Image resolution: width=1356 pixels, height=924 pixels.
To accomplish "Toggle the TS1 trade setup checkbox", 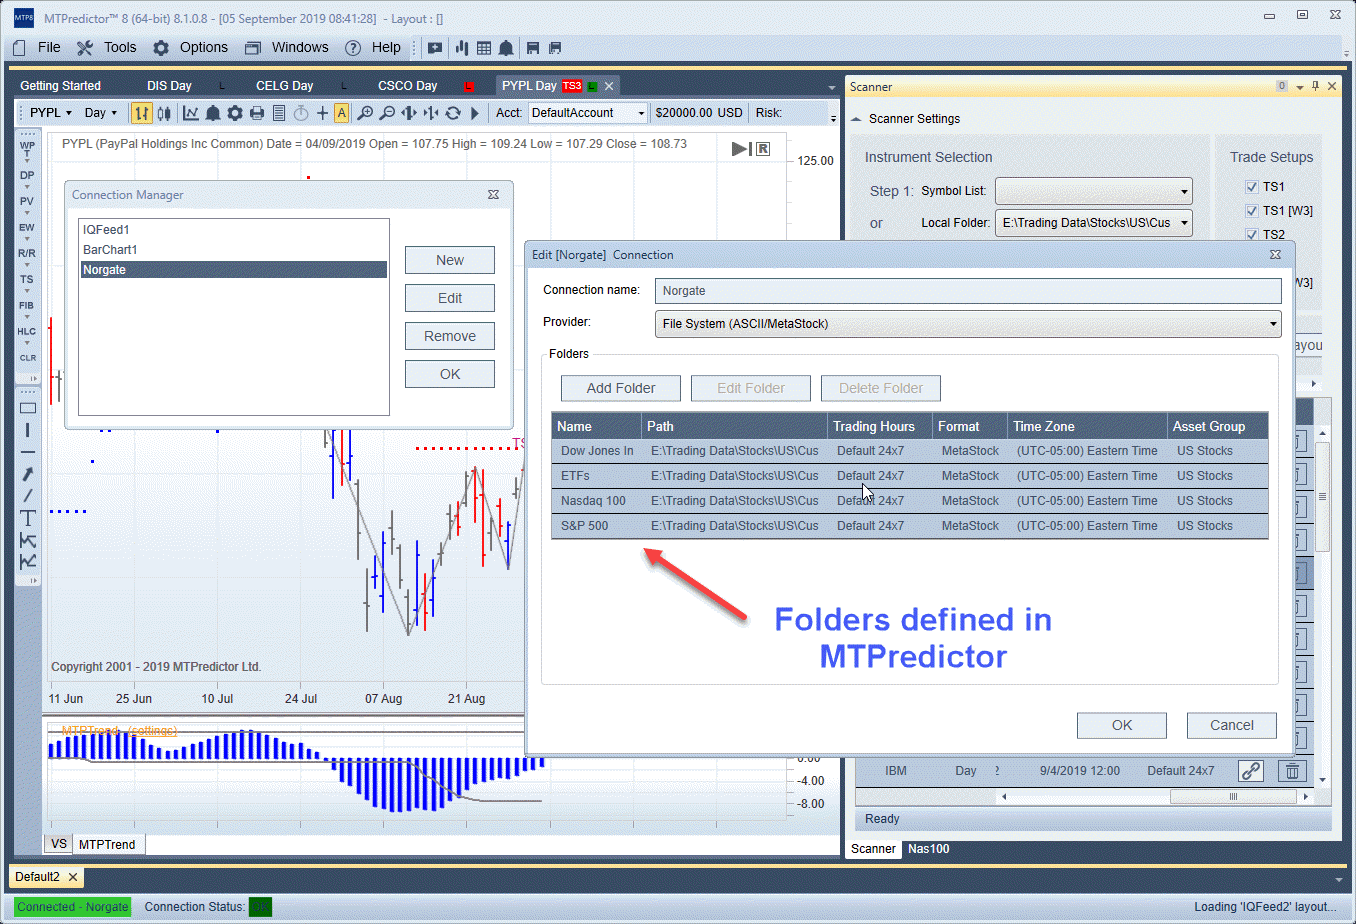I will point(1251,187).
